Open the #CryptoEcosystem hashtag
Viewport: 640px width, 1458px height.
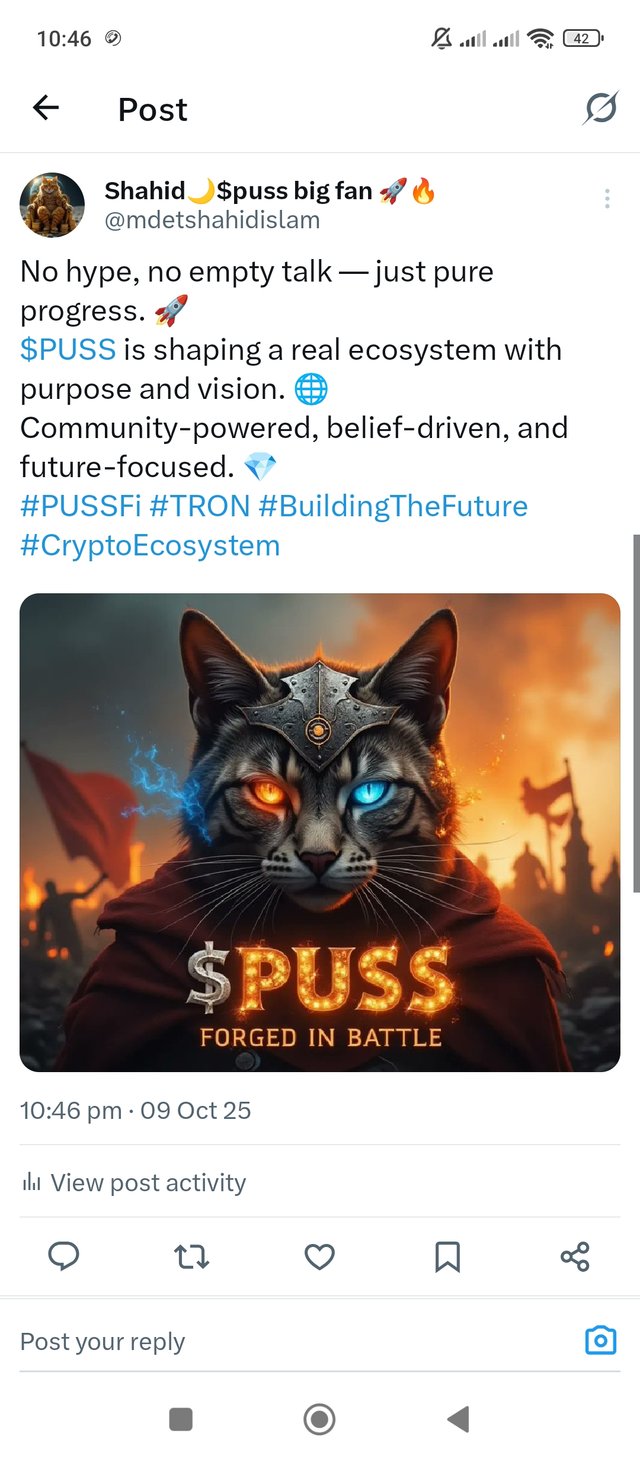point(150,546)
